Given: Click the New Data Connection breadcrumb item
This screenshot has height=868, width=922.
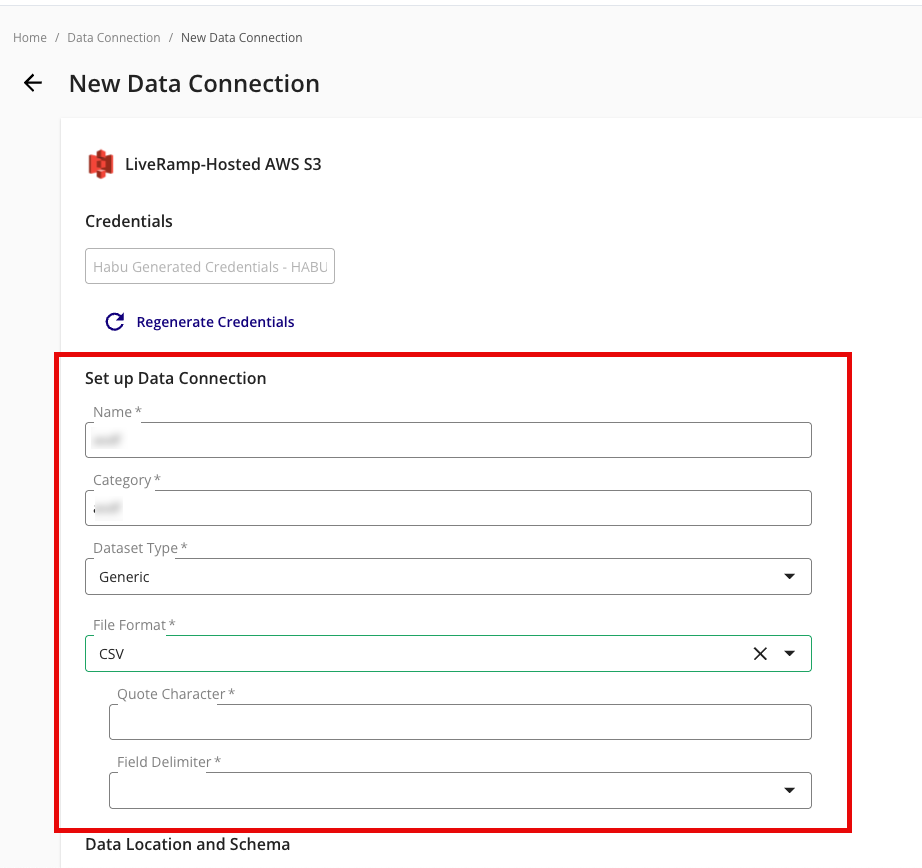Looking at the screenshot, I should [x=241, y=38].
